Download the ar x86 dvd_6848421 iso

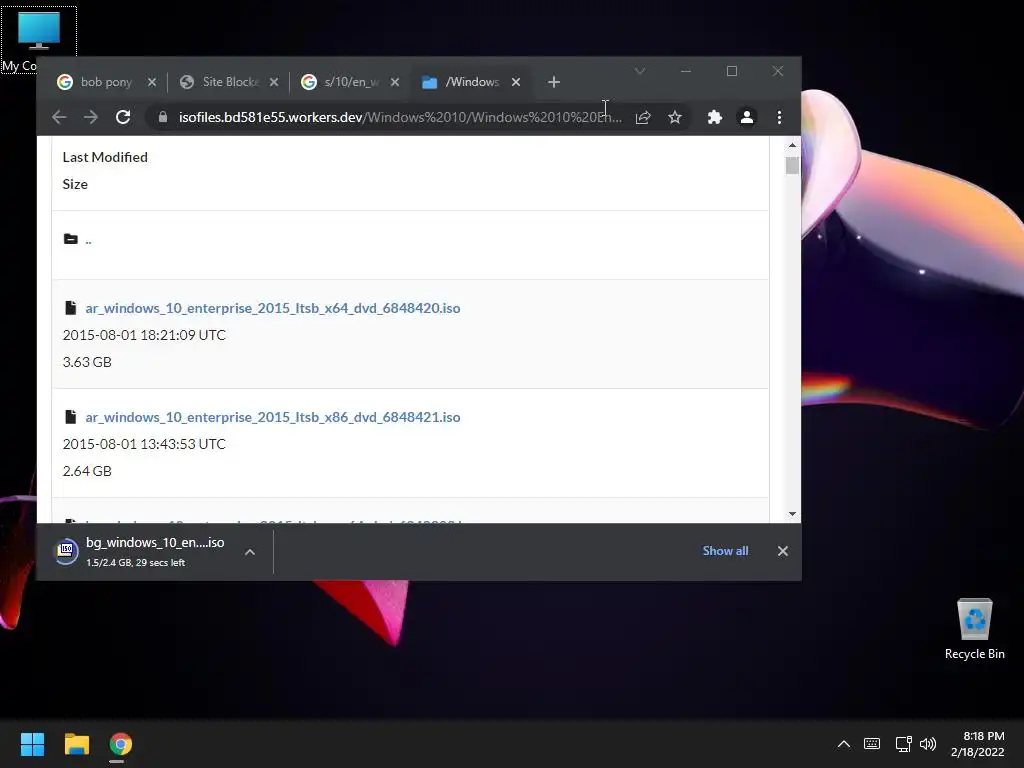pyautogui.click(x=272, y=417)
